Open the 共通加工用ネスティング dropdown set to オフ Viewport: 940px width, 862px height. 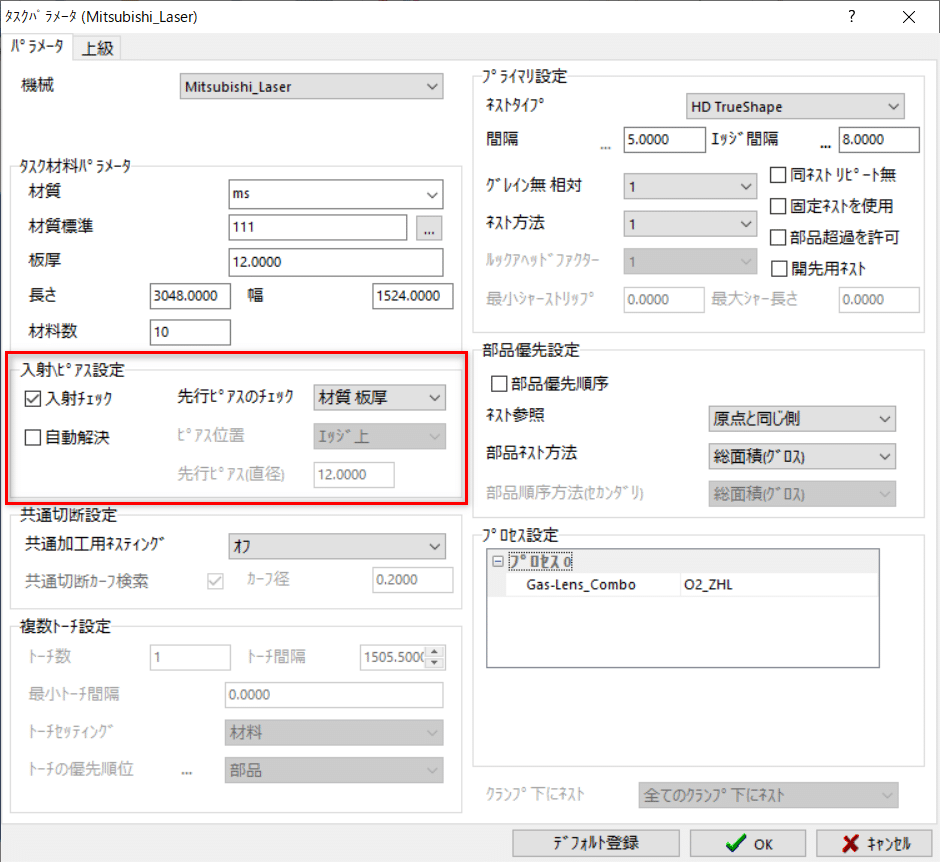337,546
